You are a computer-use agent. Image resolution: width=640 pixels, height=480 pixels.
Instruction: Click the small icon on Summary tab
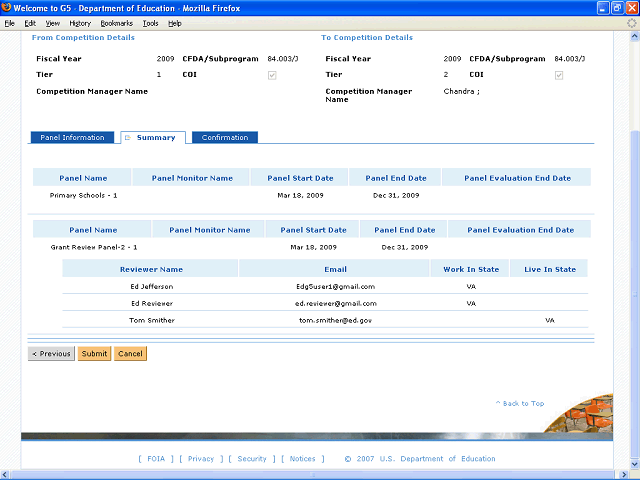pyautogui.click(x=127, y=138)
